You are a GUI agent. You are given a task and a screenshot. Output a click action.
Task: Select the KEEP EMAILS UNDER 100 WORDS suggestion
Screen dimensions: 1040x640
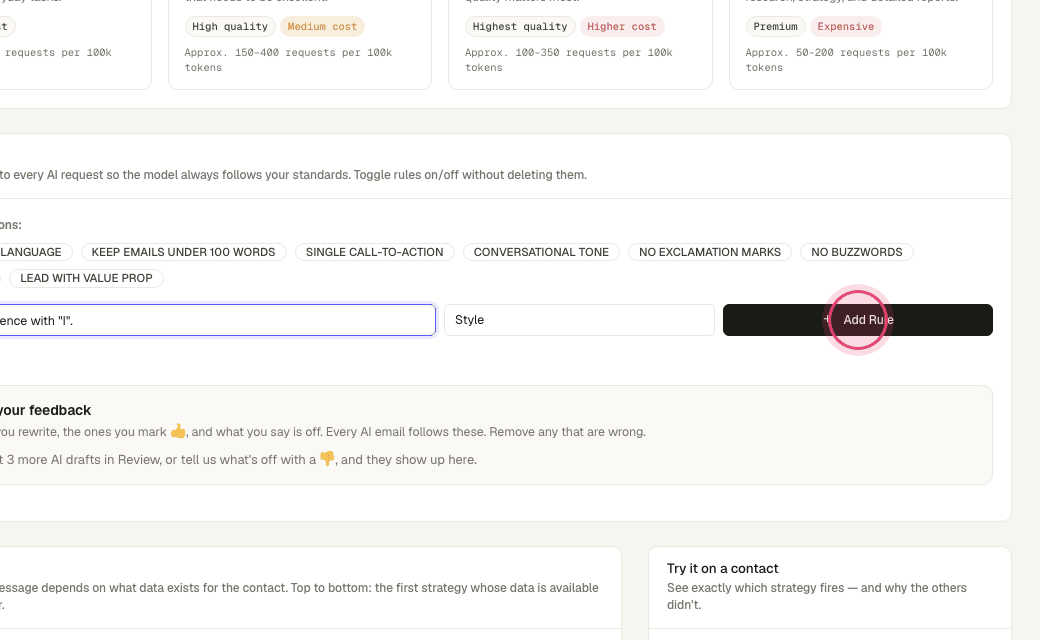point(183,252)
